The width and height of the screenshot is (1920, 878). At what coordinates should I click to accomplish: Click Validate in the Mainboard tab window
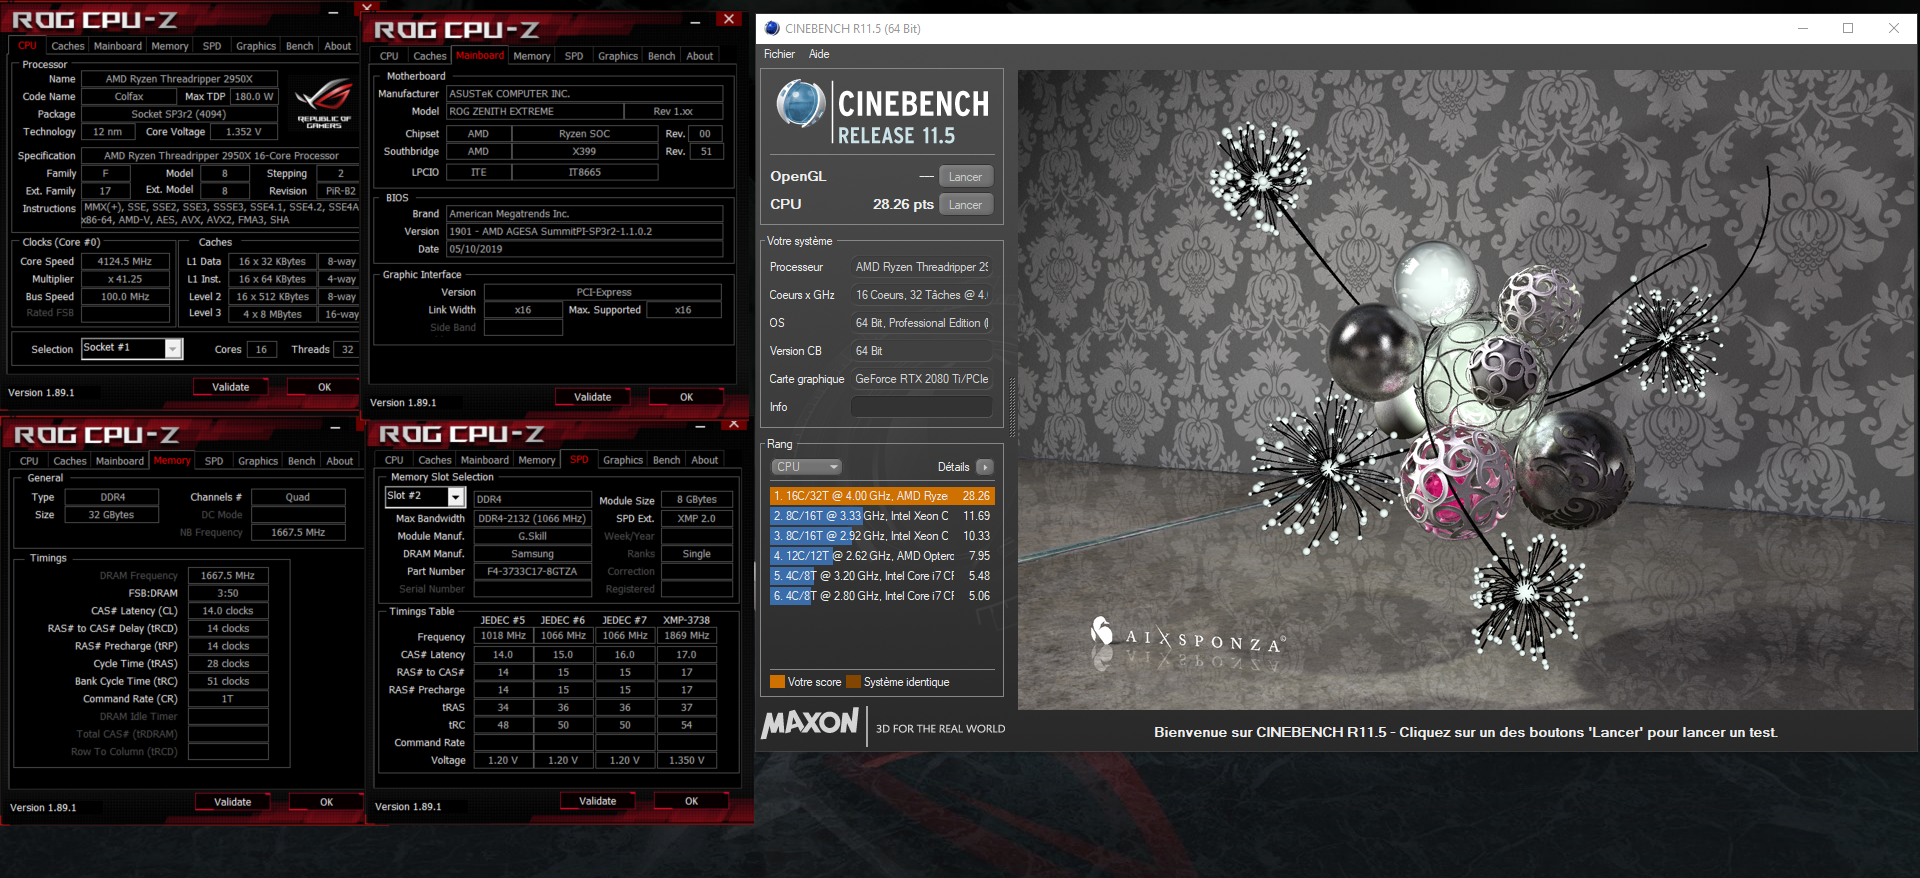593,397
